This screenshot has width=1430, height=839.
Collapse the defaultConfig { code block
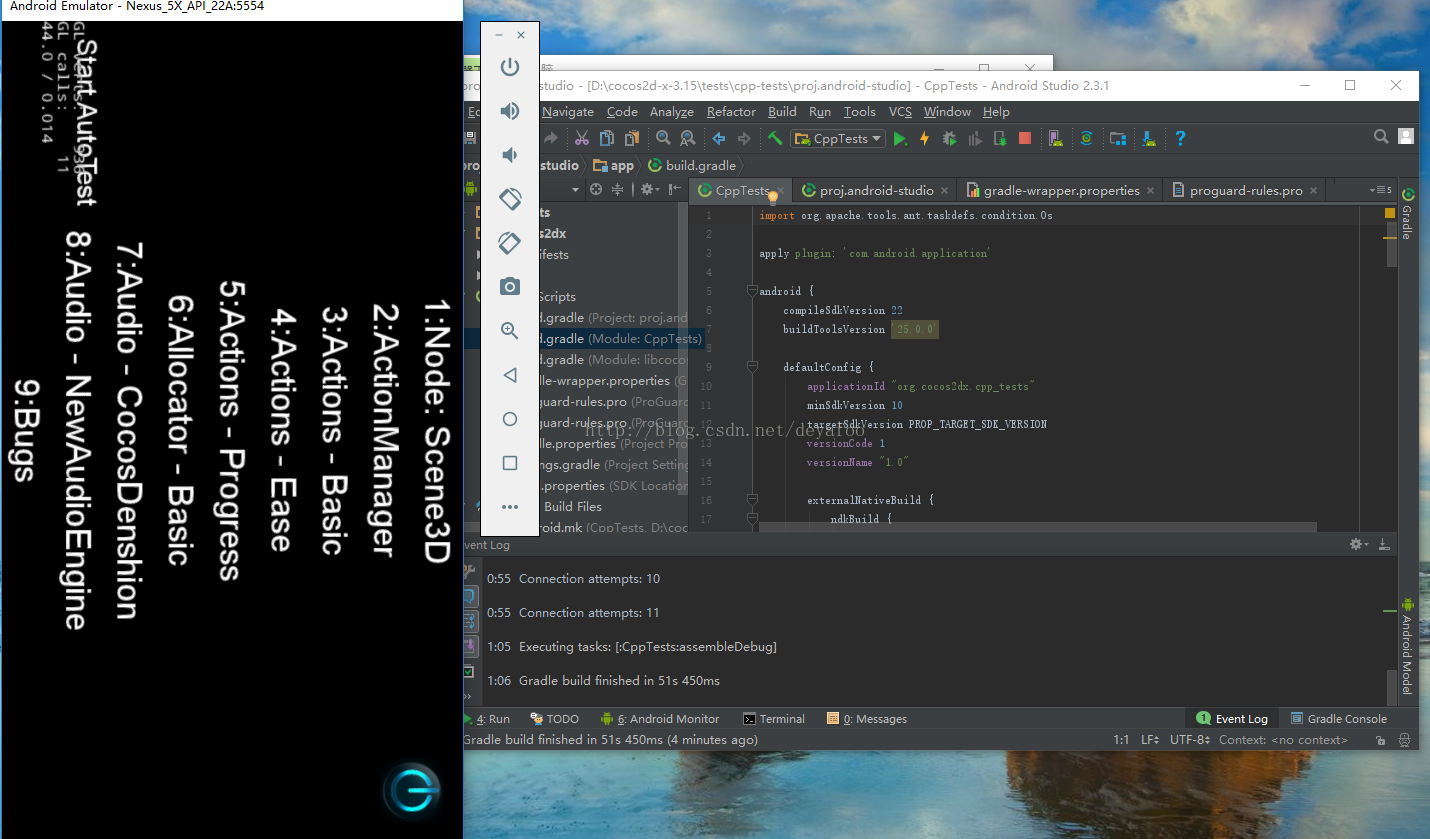pyautogui.click(x=751, y=367)
